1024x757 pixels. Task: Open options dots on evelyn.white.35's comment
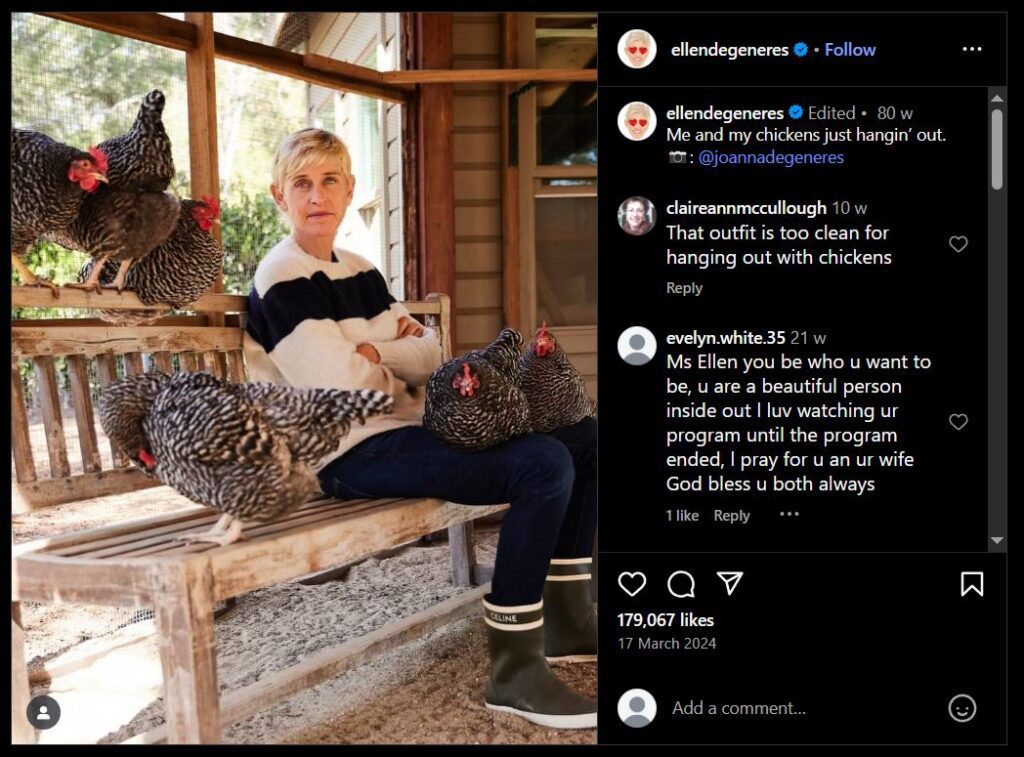coord(789,514)
